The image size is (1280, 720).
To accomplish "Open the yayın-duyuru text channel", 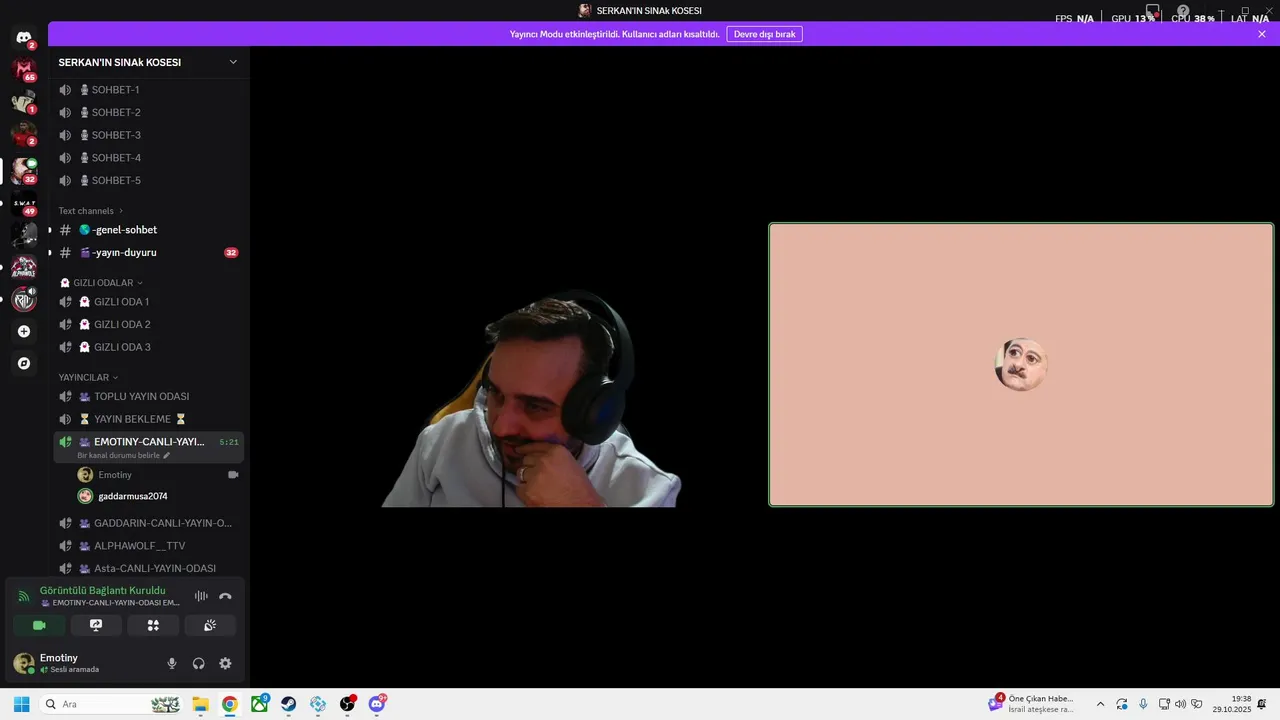I will [149, 253].
